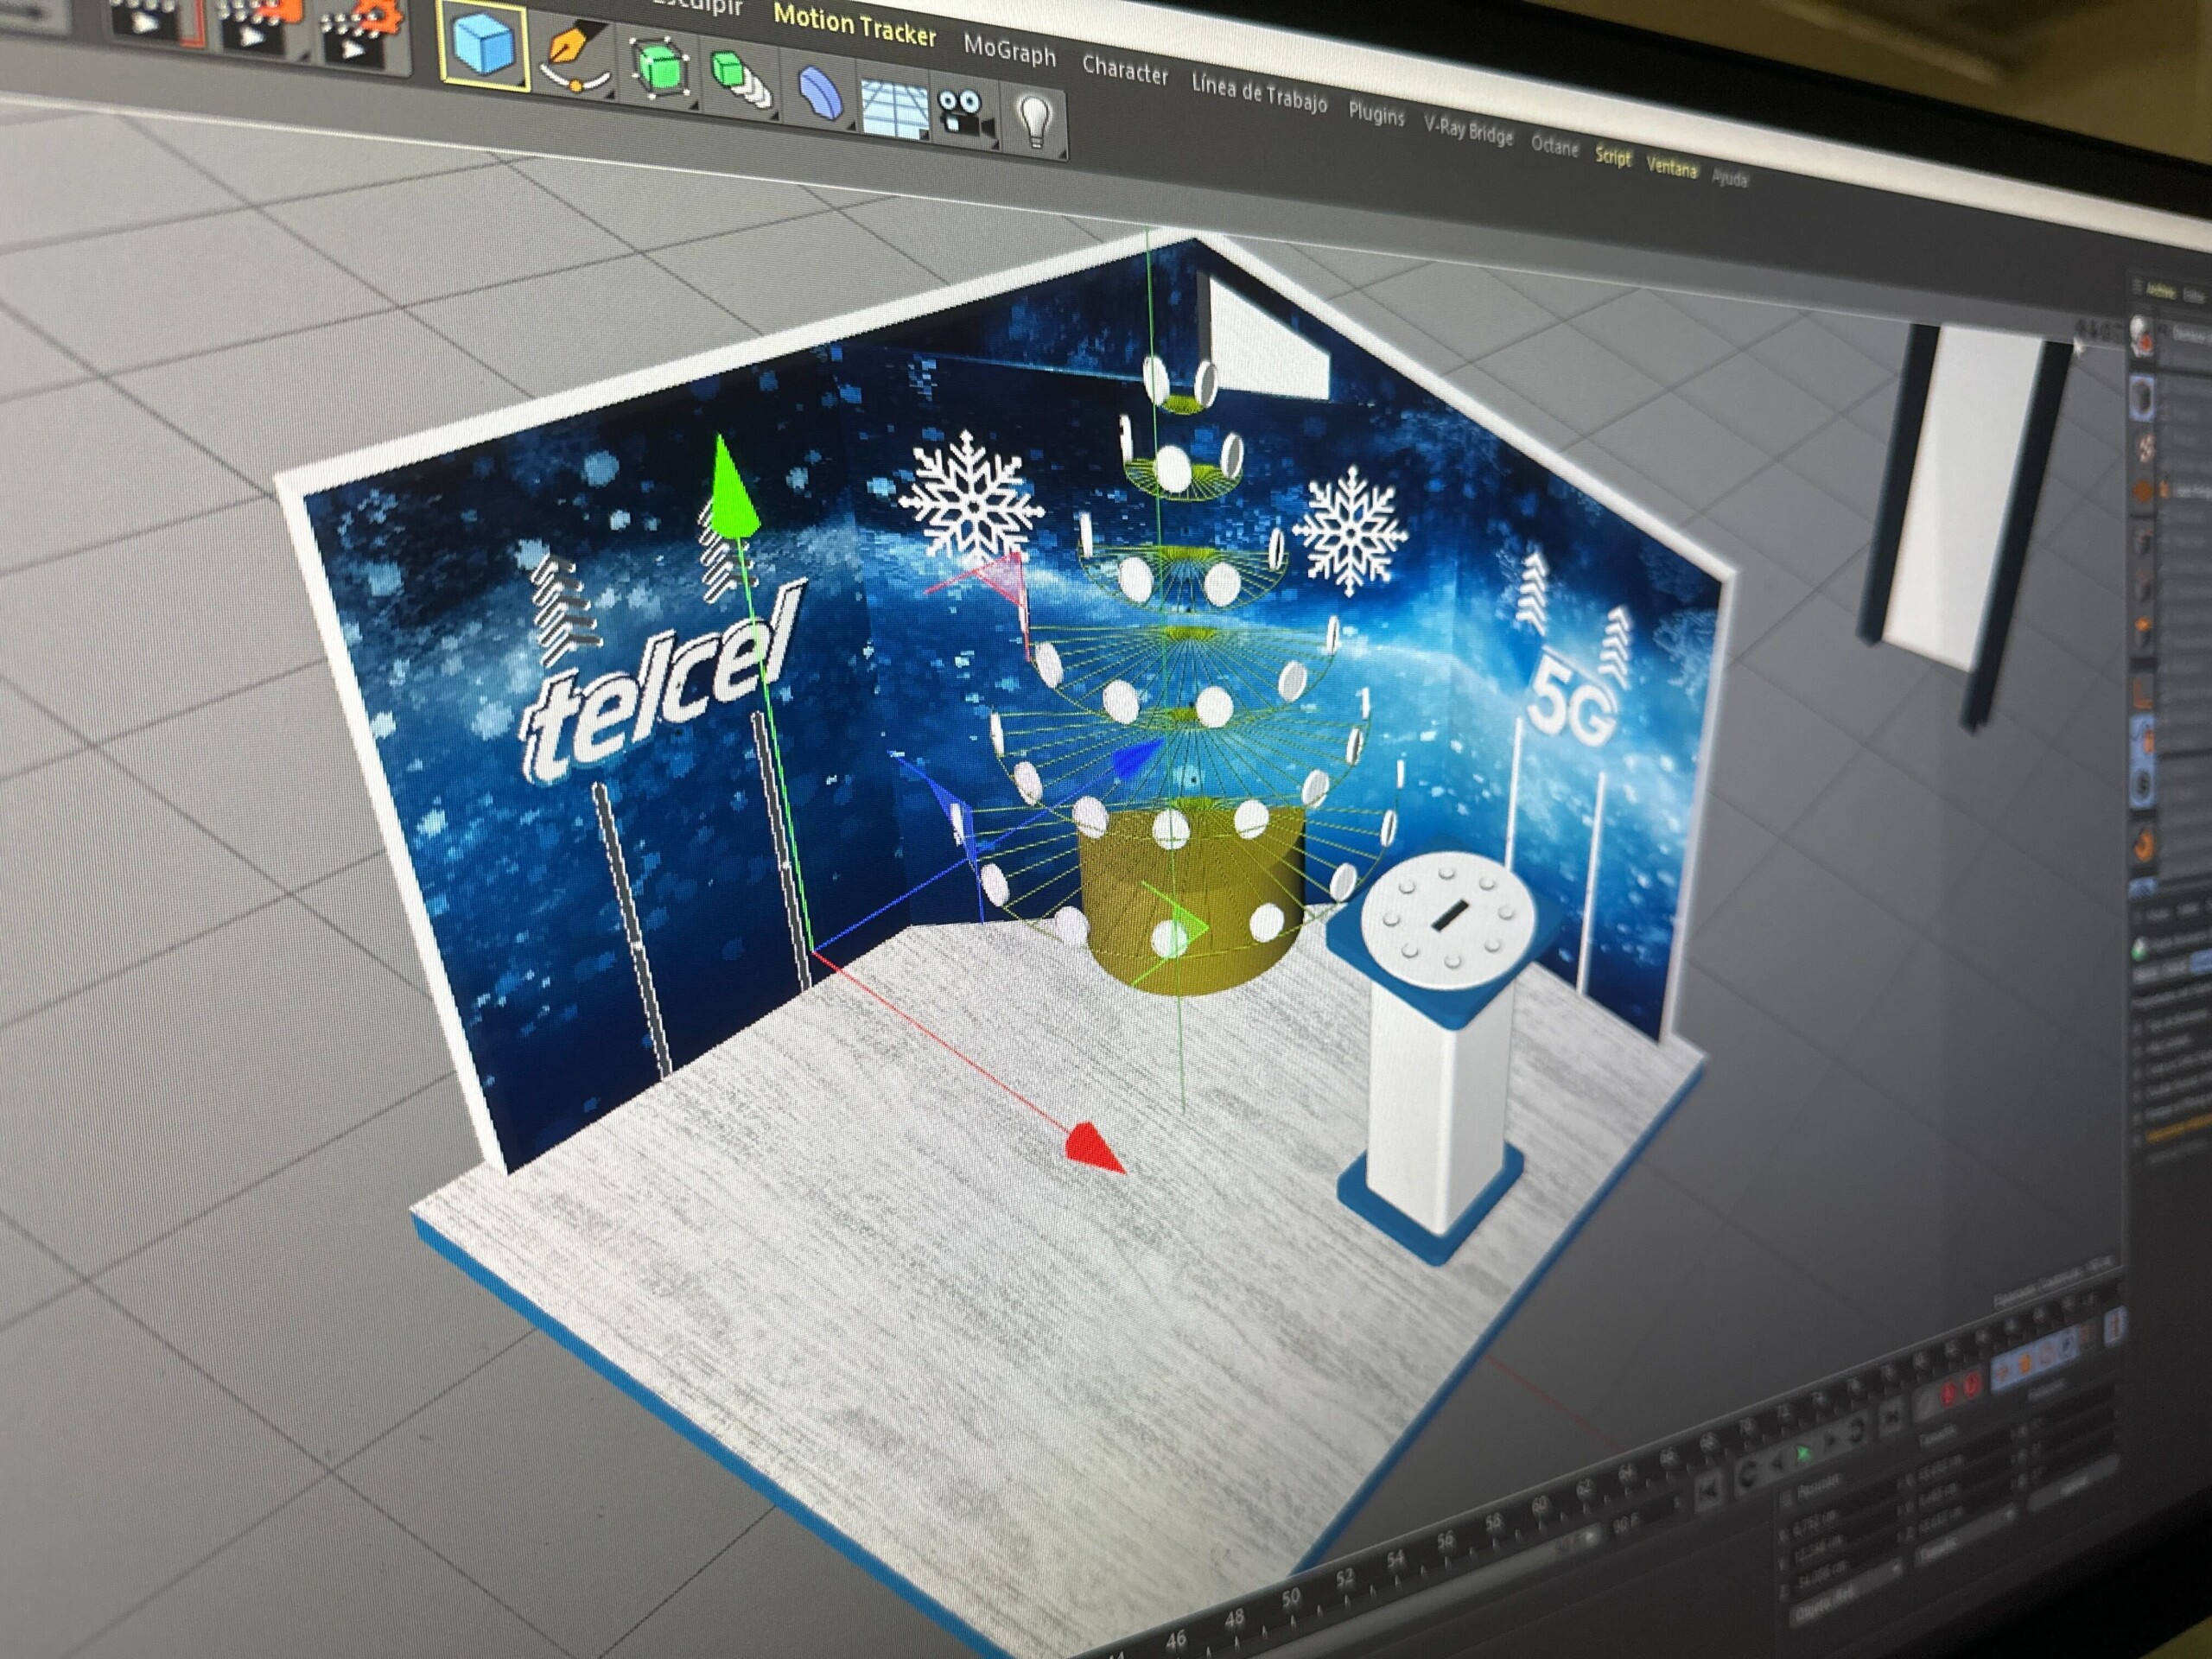
Task: Toggle the first blue key-channel button
Action: pyautogui.click(x=2002, y=1374)
